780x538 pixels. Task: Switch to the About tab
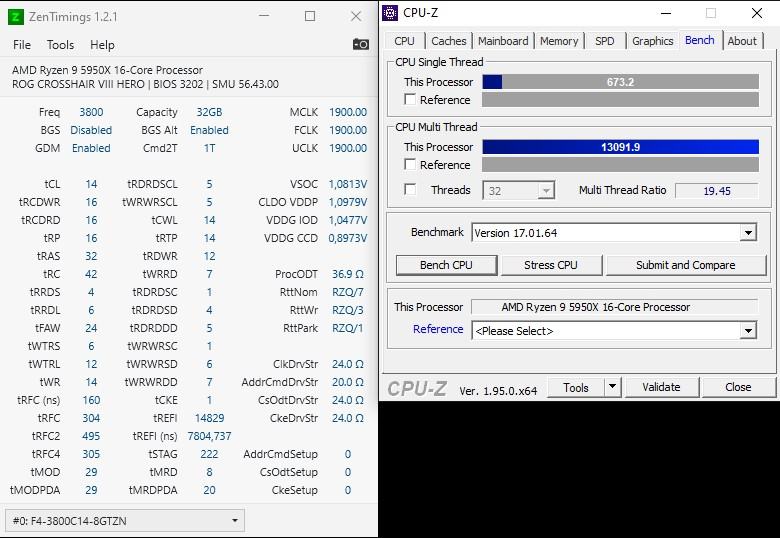click(742, 41)
